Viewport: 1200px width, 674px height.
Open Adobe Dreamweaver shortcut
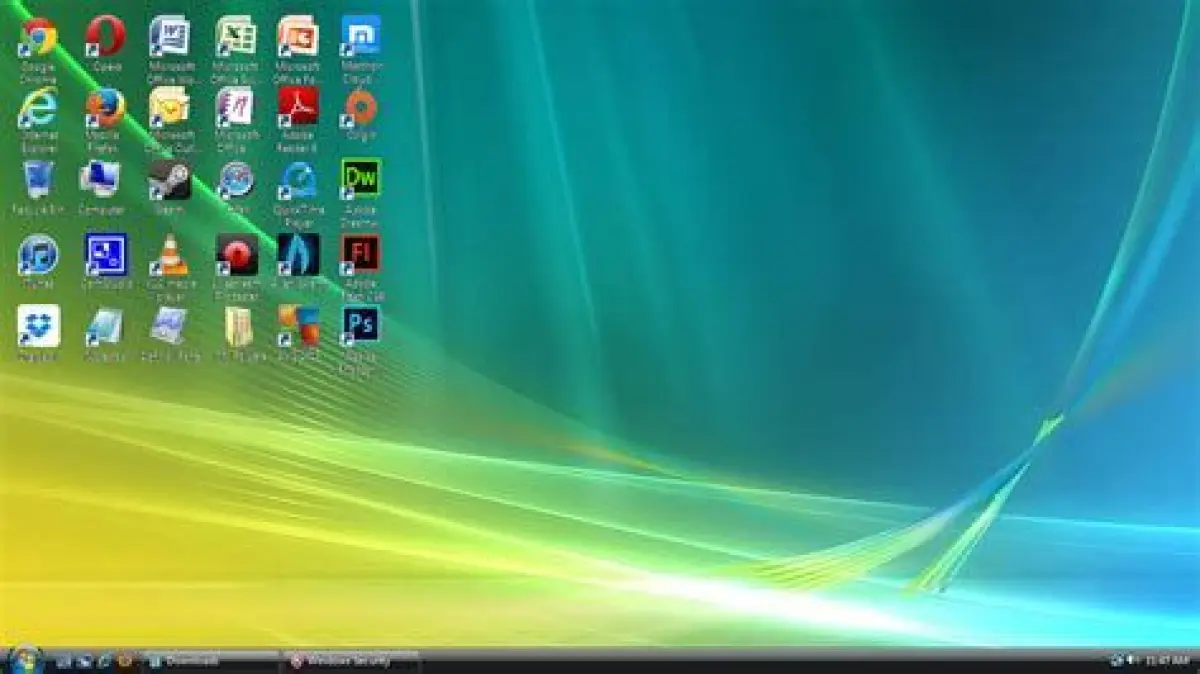[360, 180]
